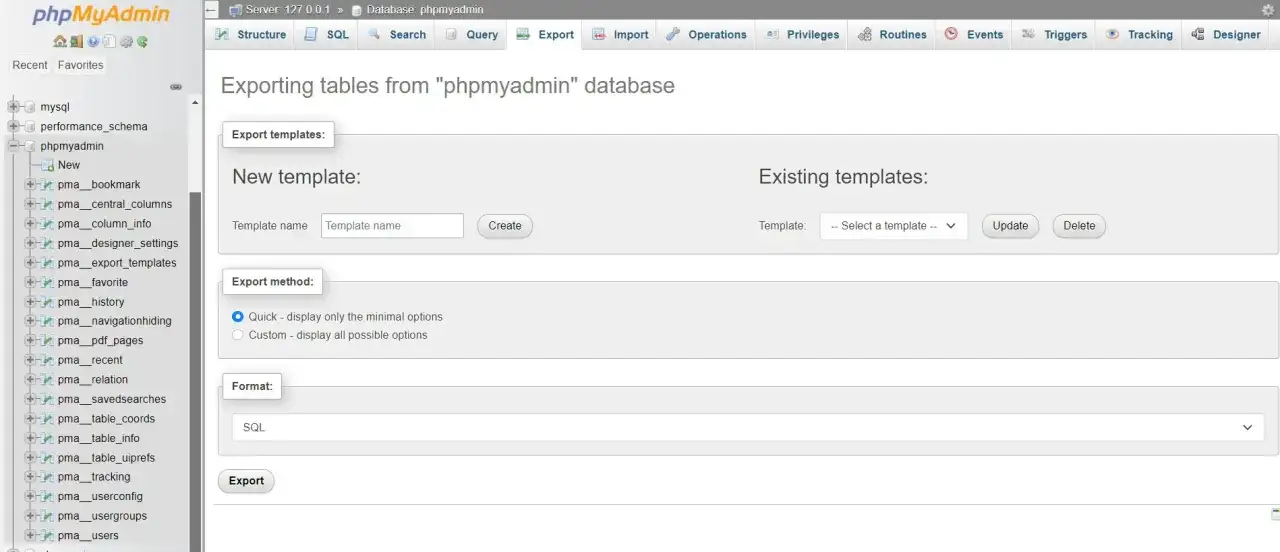Click table icon beside pma__designer_settings
The image size is (1280, 552).
point(47,243)
